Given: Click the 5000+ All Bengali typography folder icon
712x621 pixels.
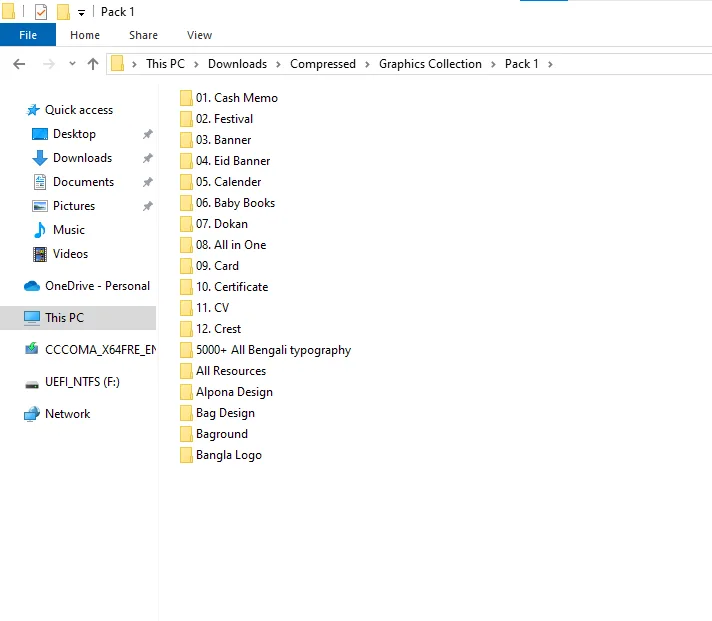Looking at the screenshot, I should pyautogui.click(x=186, y=350).
